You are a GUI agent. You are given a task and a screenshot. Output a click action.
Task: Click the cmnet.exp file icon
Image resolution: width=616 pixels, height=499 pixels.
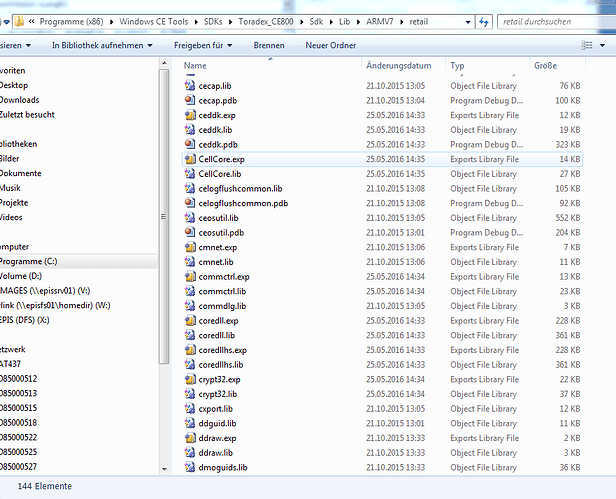point(190,247)
